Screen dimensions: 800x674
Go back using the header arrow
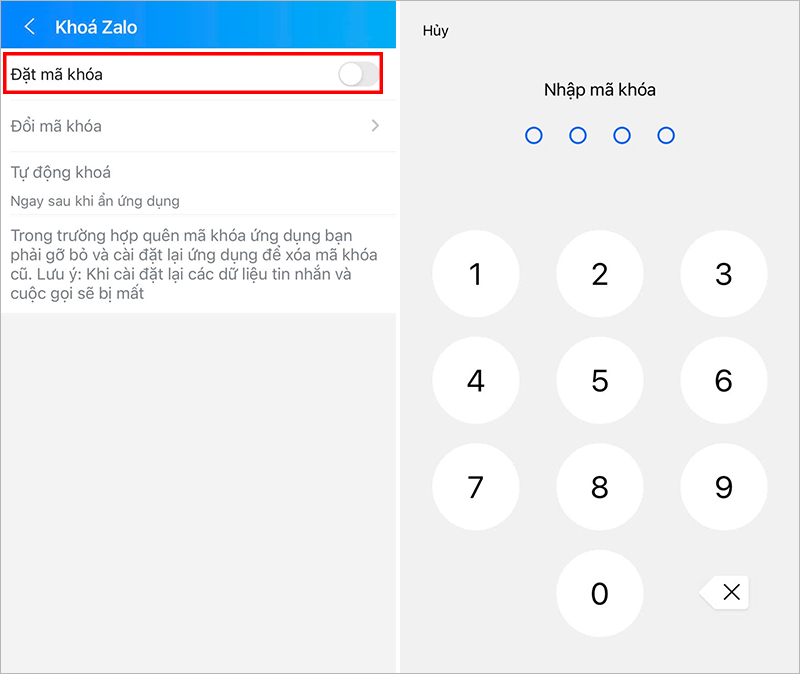30,27
